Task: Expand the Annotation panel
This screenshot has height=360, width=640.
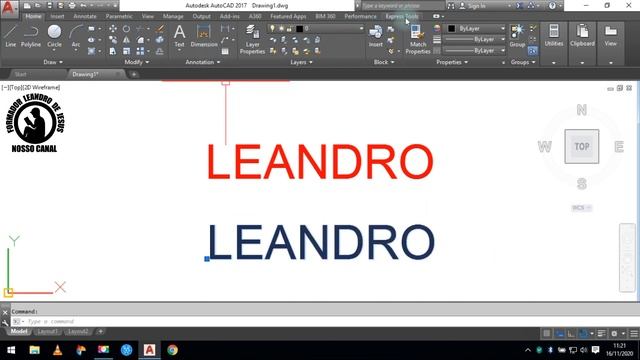Action: point(203,62)
